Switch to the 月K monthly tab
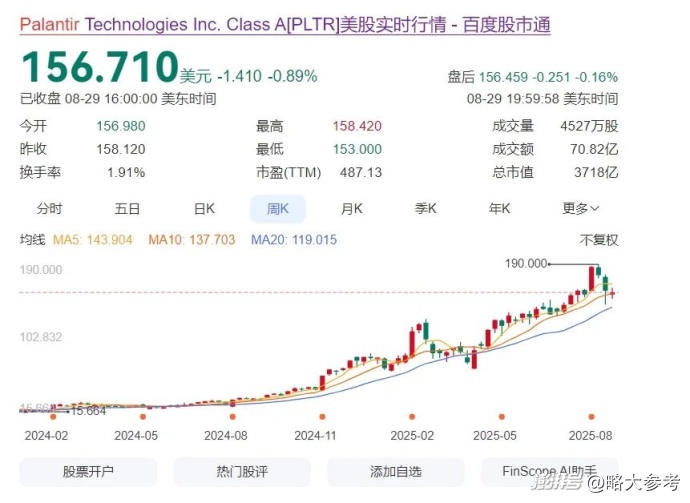This screenshot has height=503, width=690. click(x=351, y=208)
